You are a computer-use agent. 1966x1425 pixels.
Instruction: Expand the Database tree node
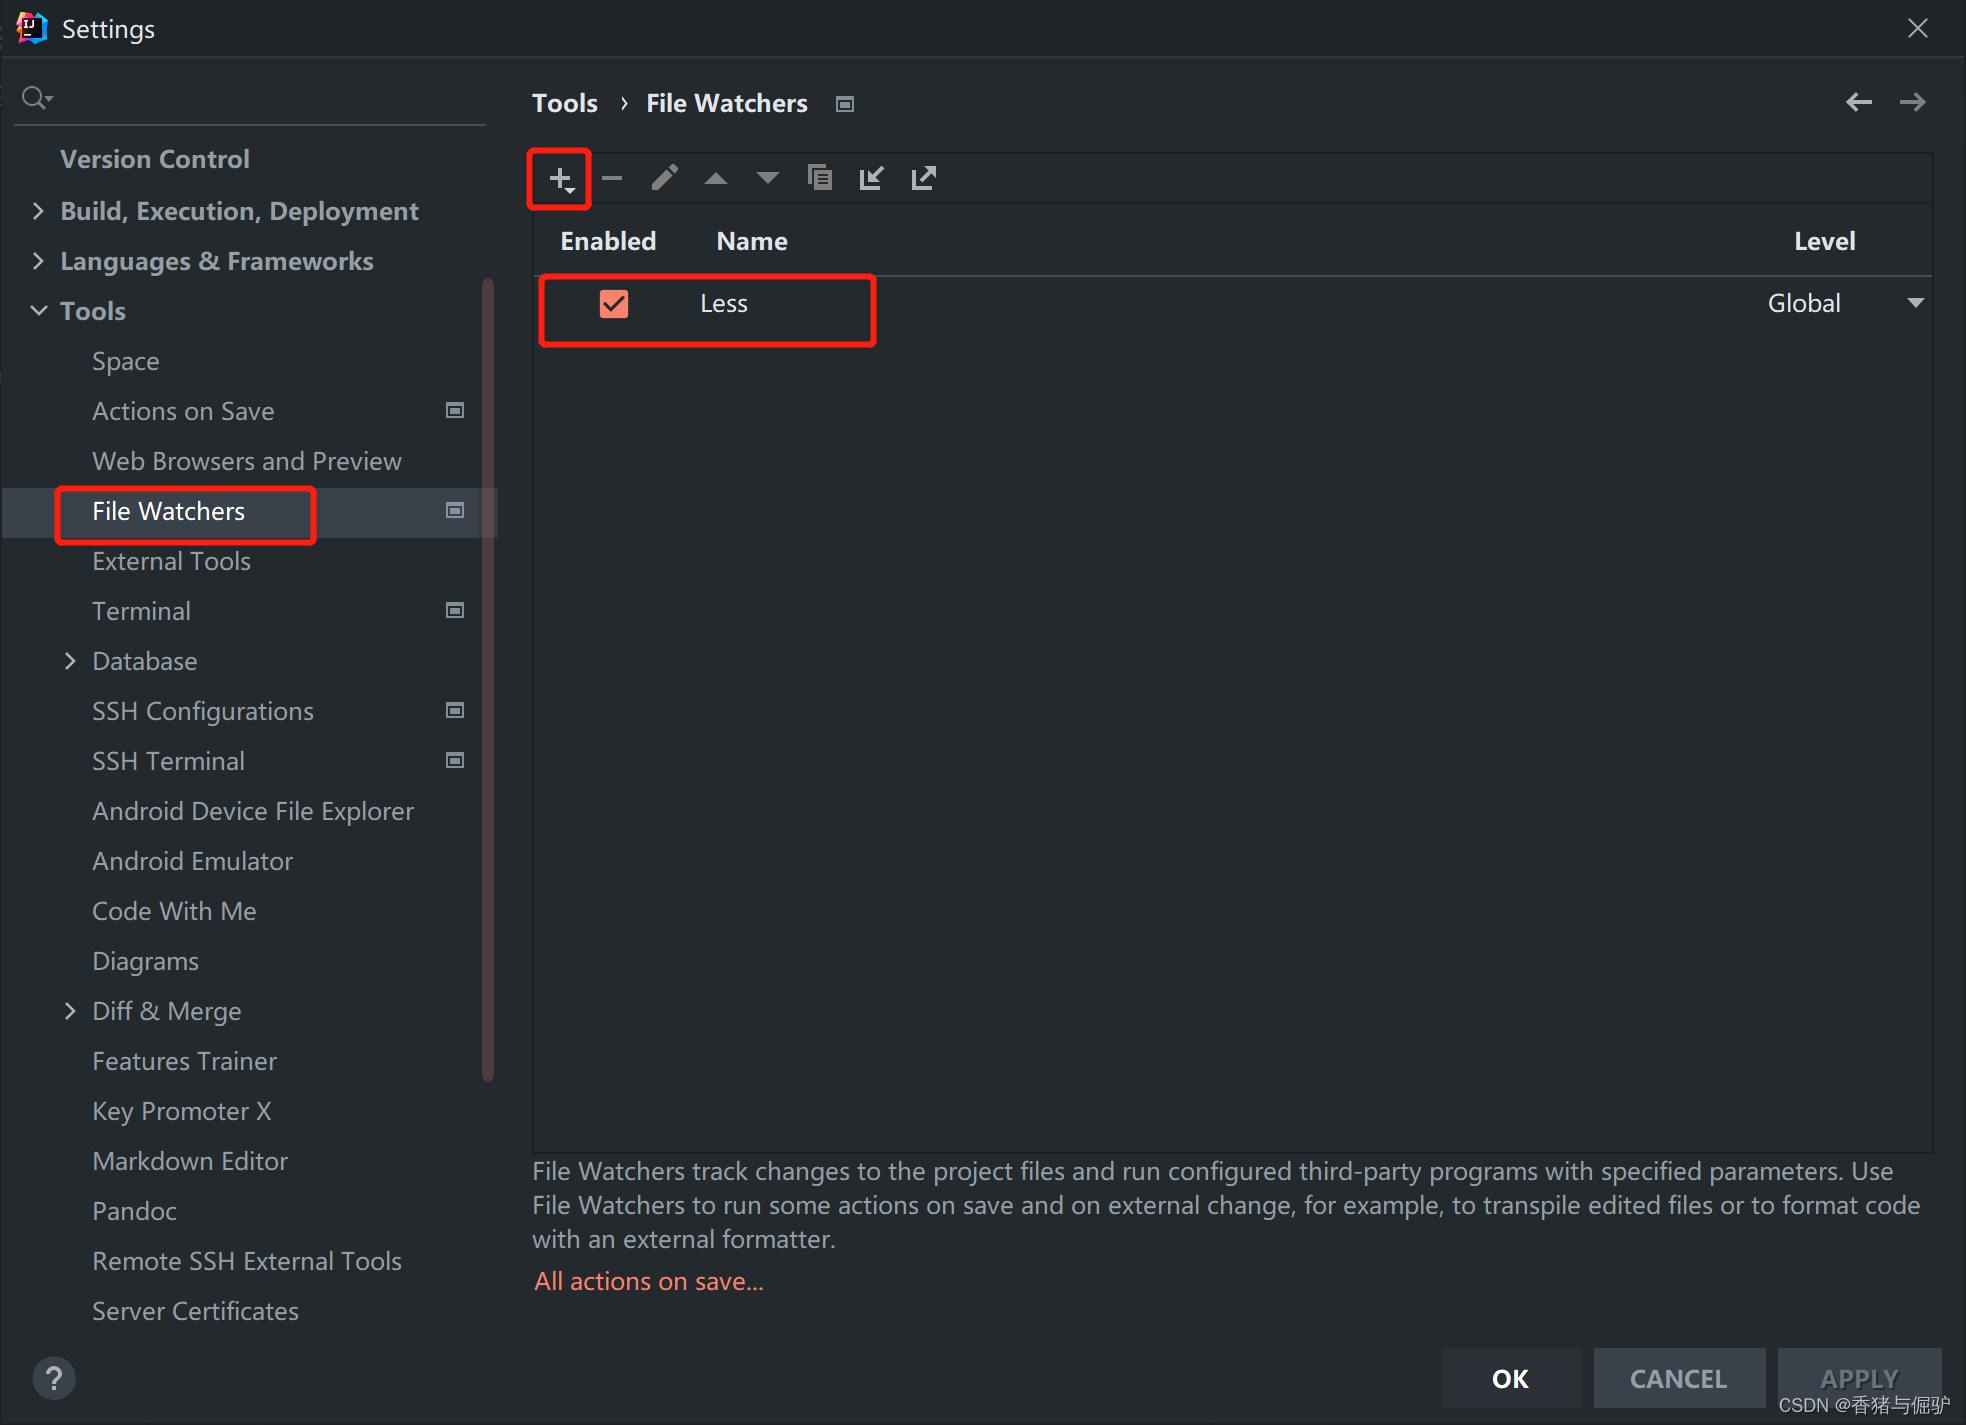tap(70, 661)
